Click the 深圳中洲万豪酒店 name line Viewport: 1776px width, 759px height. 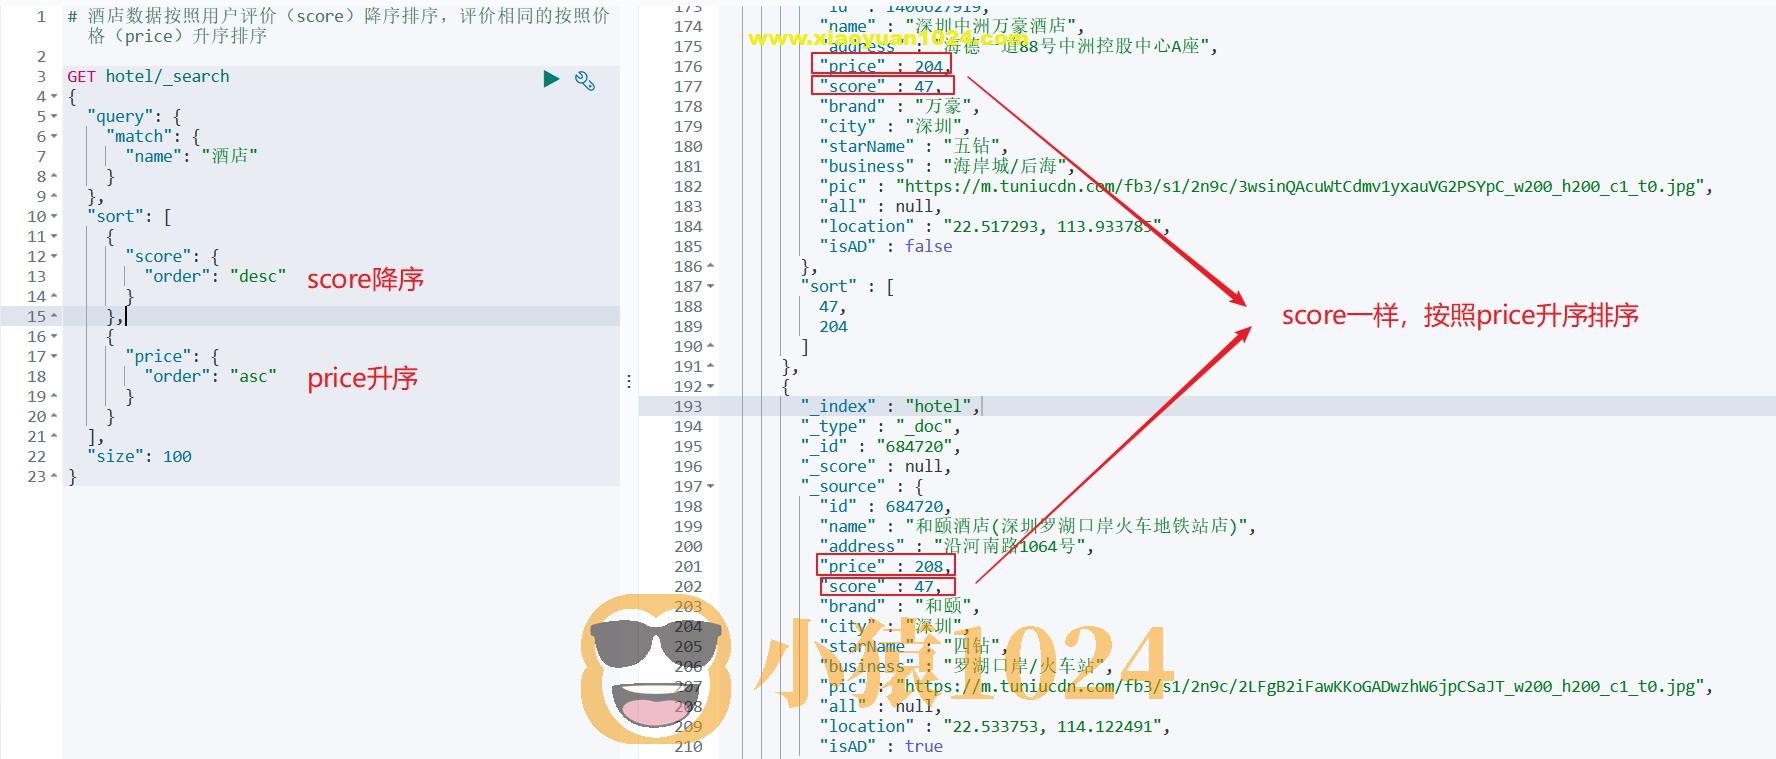951,26
